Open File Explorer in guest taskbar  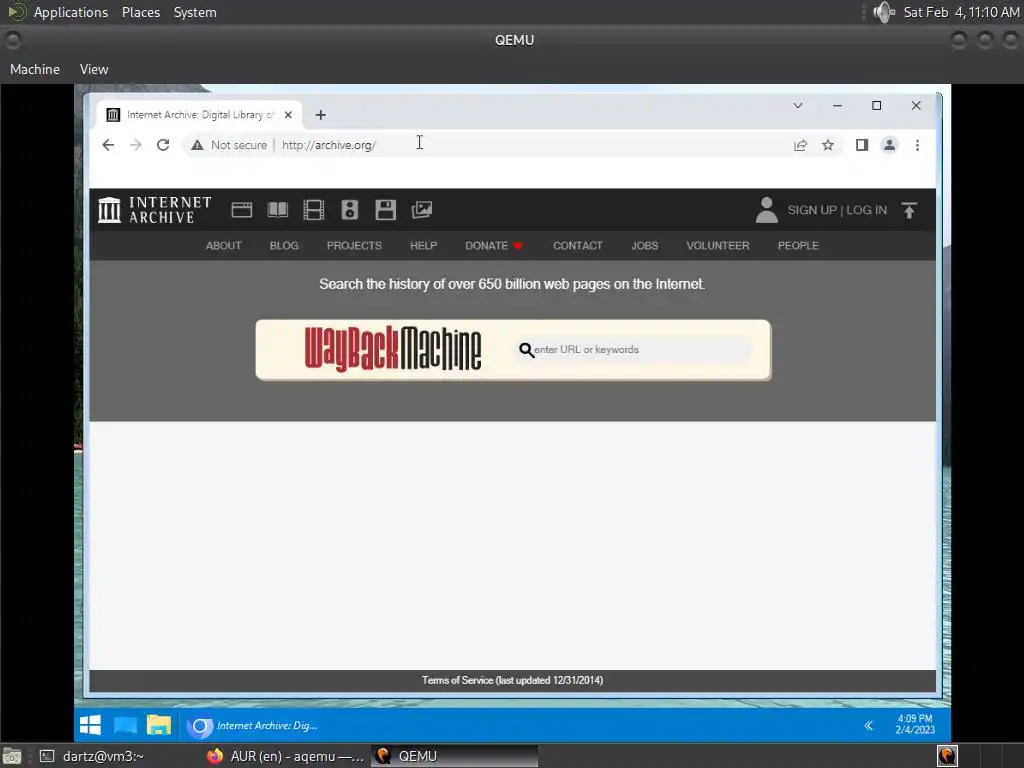click(x=159, y=726)
